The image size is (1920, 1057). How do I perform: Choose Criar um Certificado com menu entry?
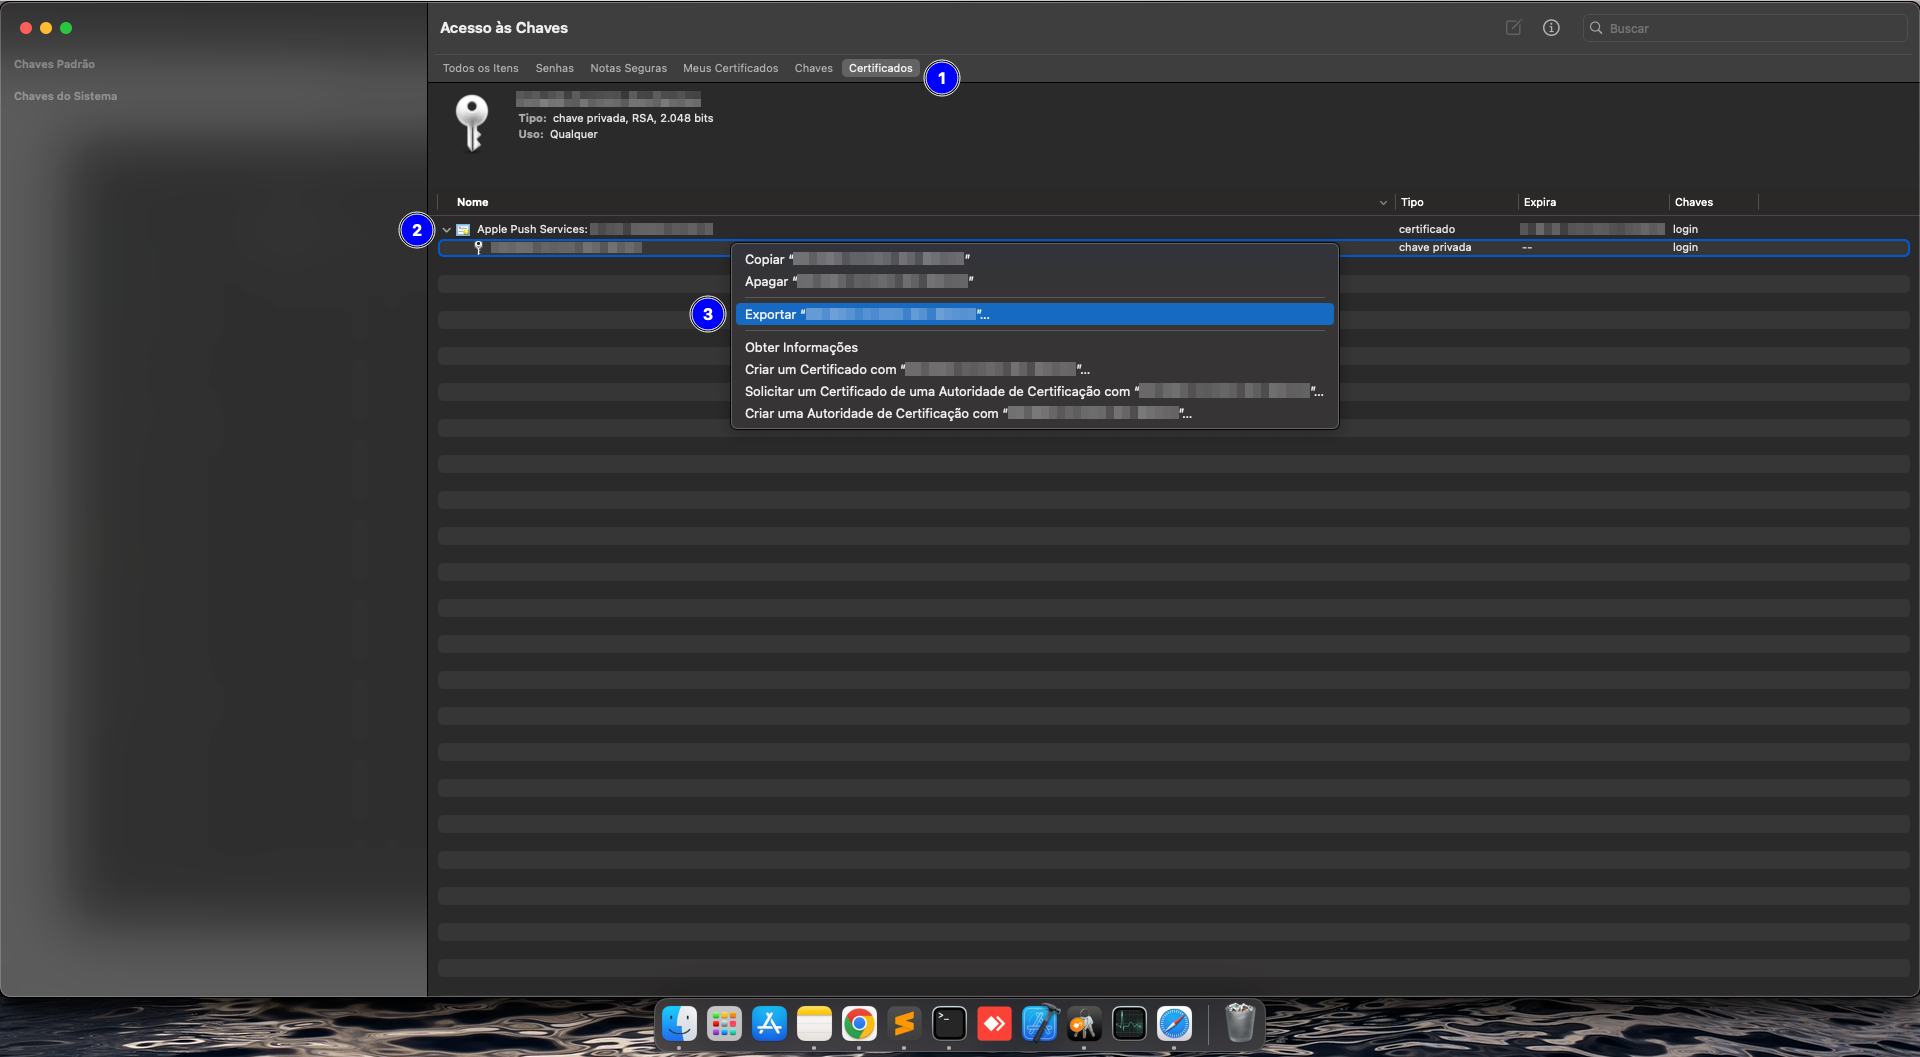pos(1034,369)
